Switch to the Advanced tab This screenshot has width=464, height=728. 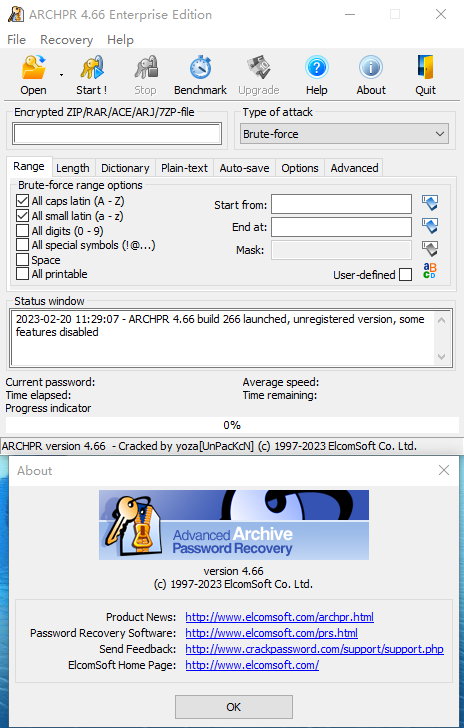pyautogui.click(x=354, y=168)
